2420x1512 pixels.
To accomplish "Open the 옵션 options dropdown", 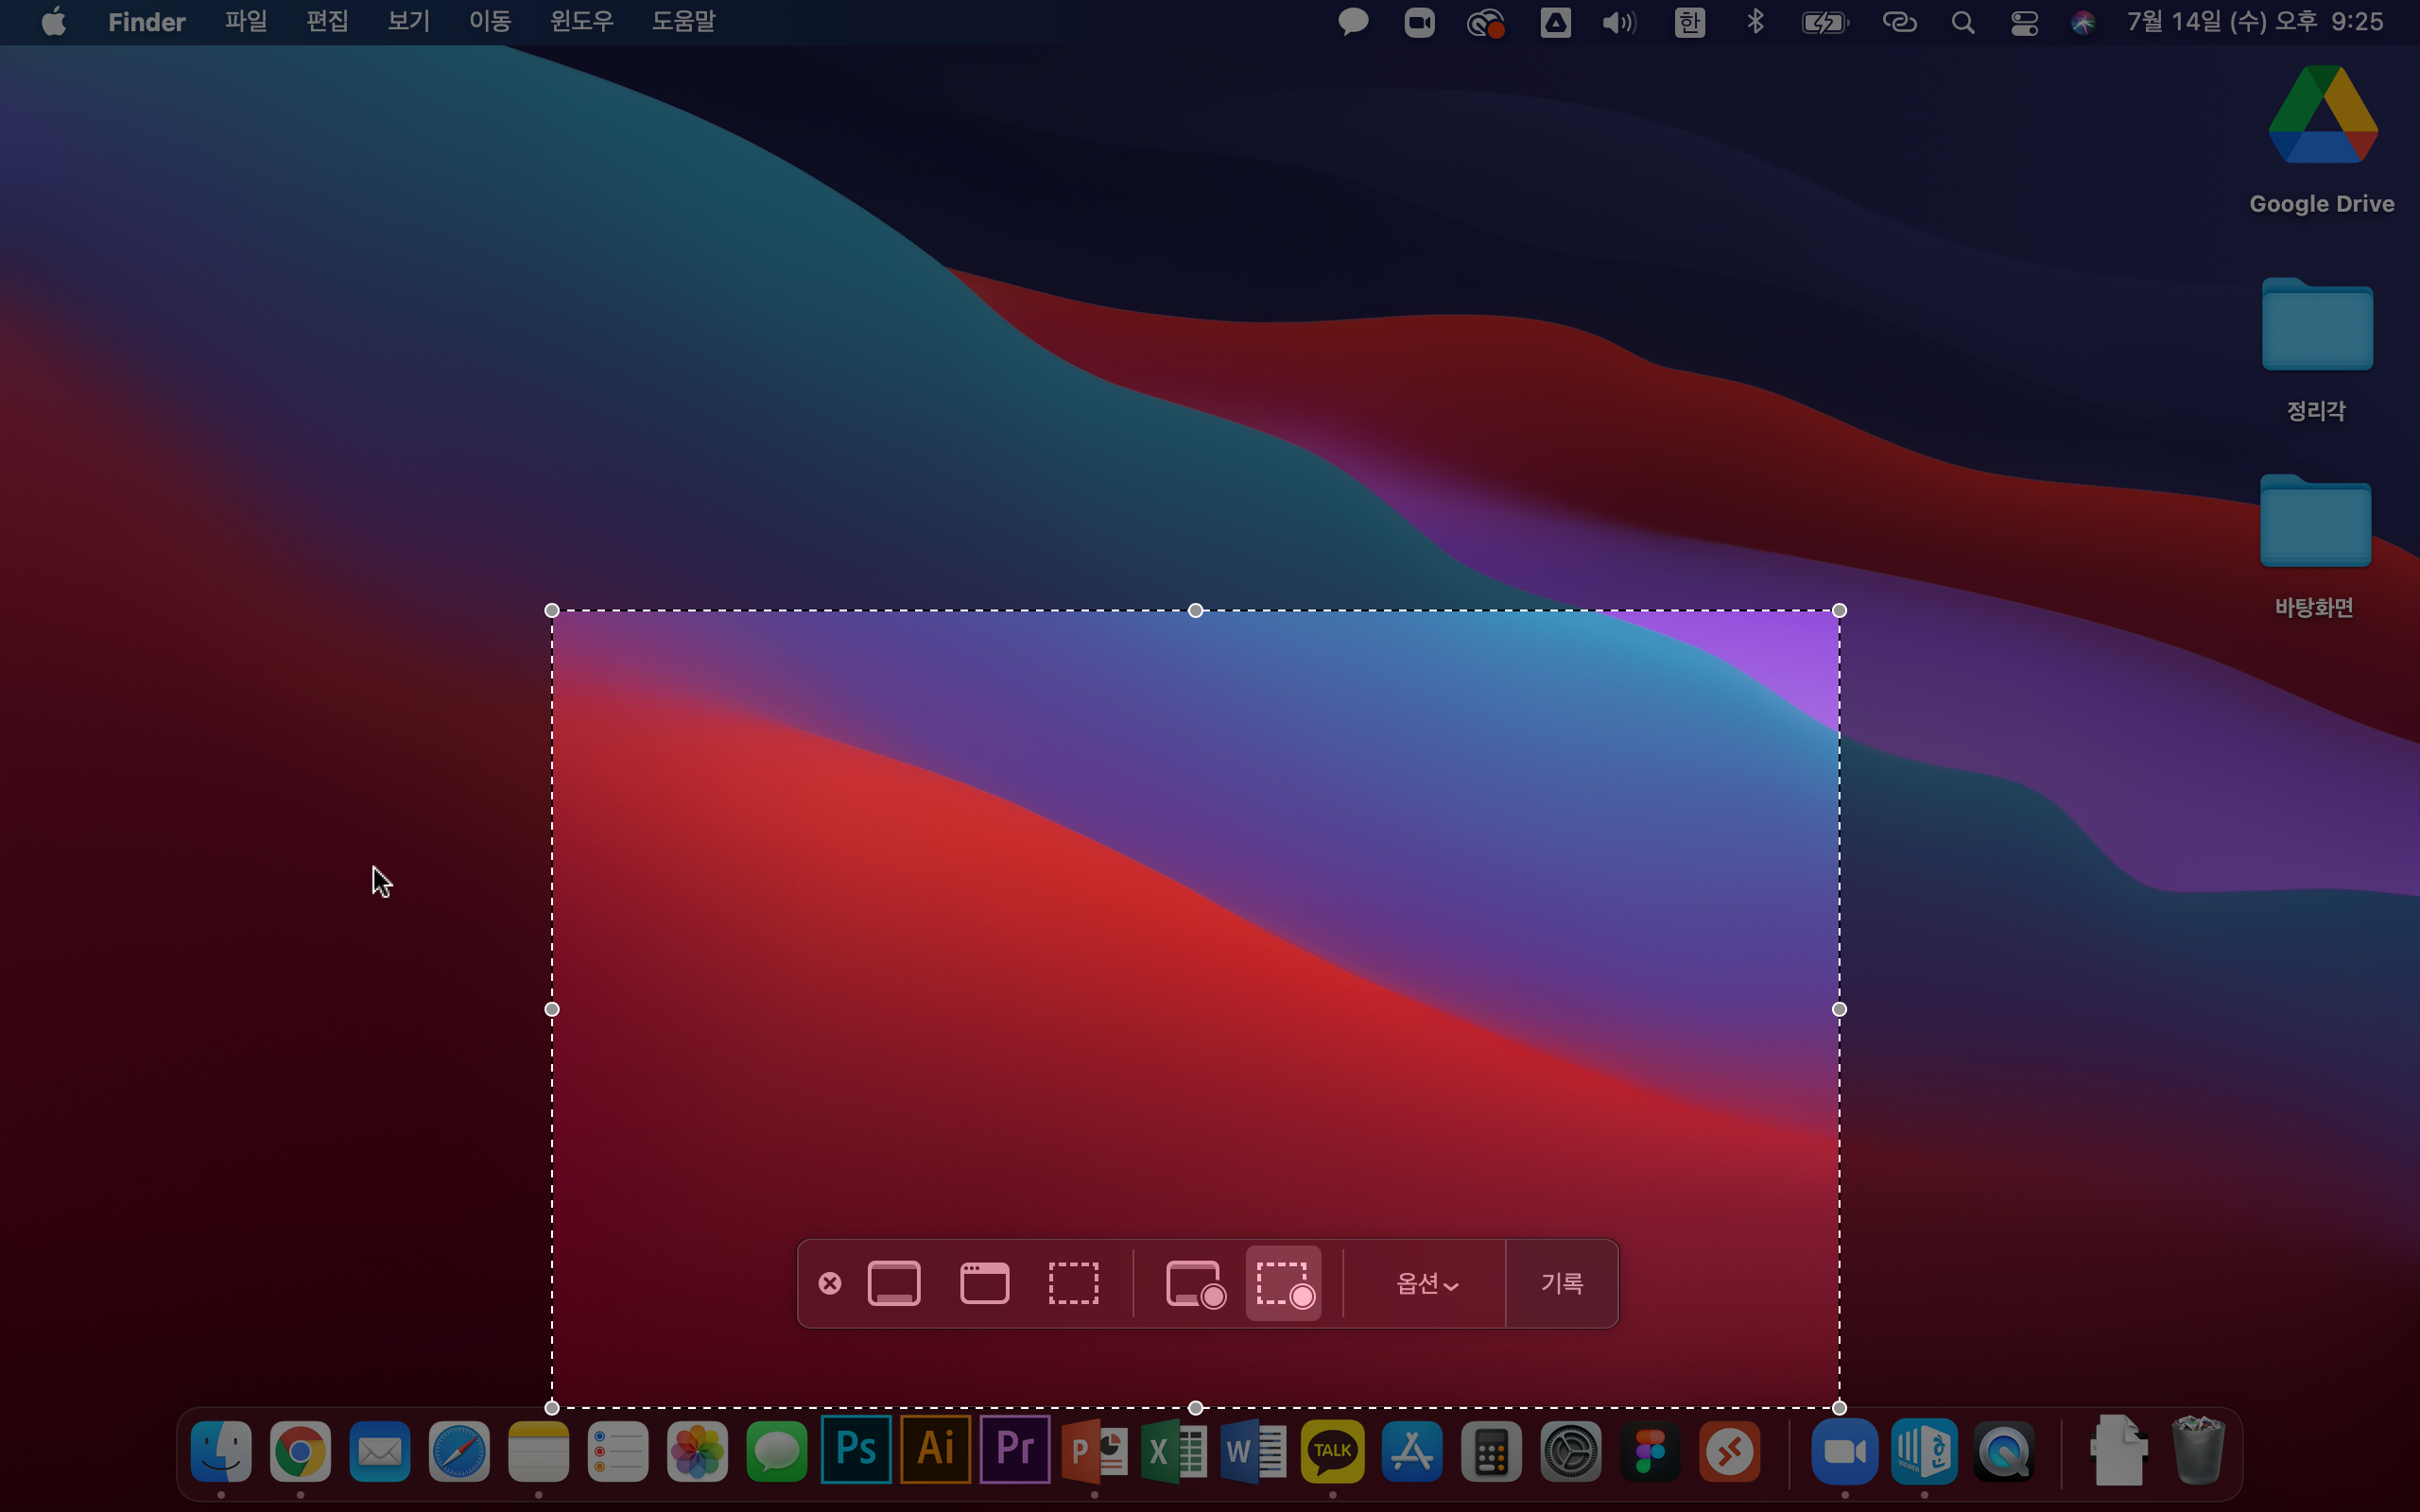I will (x=1426, y=1283).
